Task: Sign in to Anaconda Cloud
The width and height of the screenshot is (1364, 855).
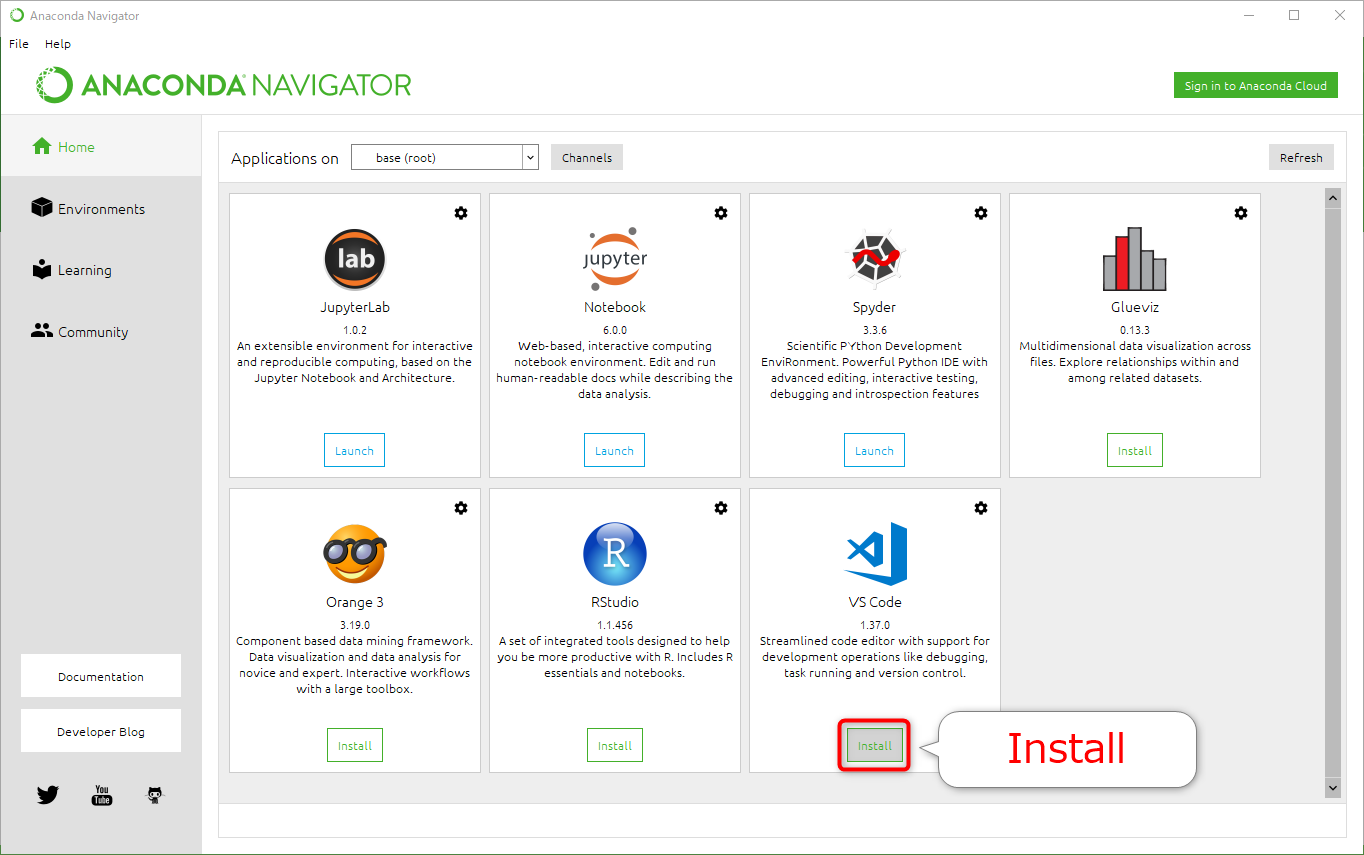Action: (1255, 85)
